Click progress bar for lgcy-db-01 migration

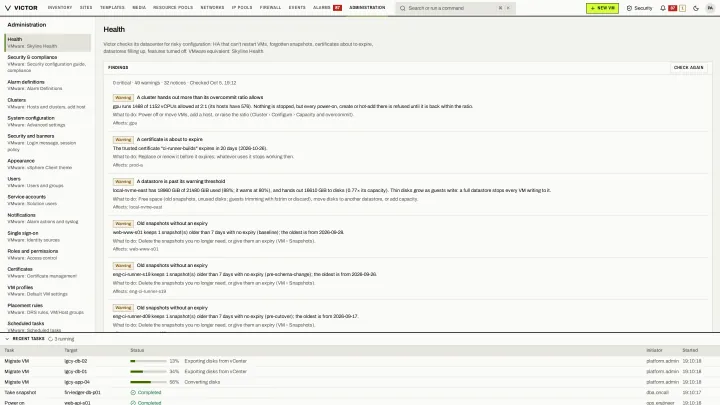click(x=148, y=371)
